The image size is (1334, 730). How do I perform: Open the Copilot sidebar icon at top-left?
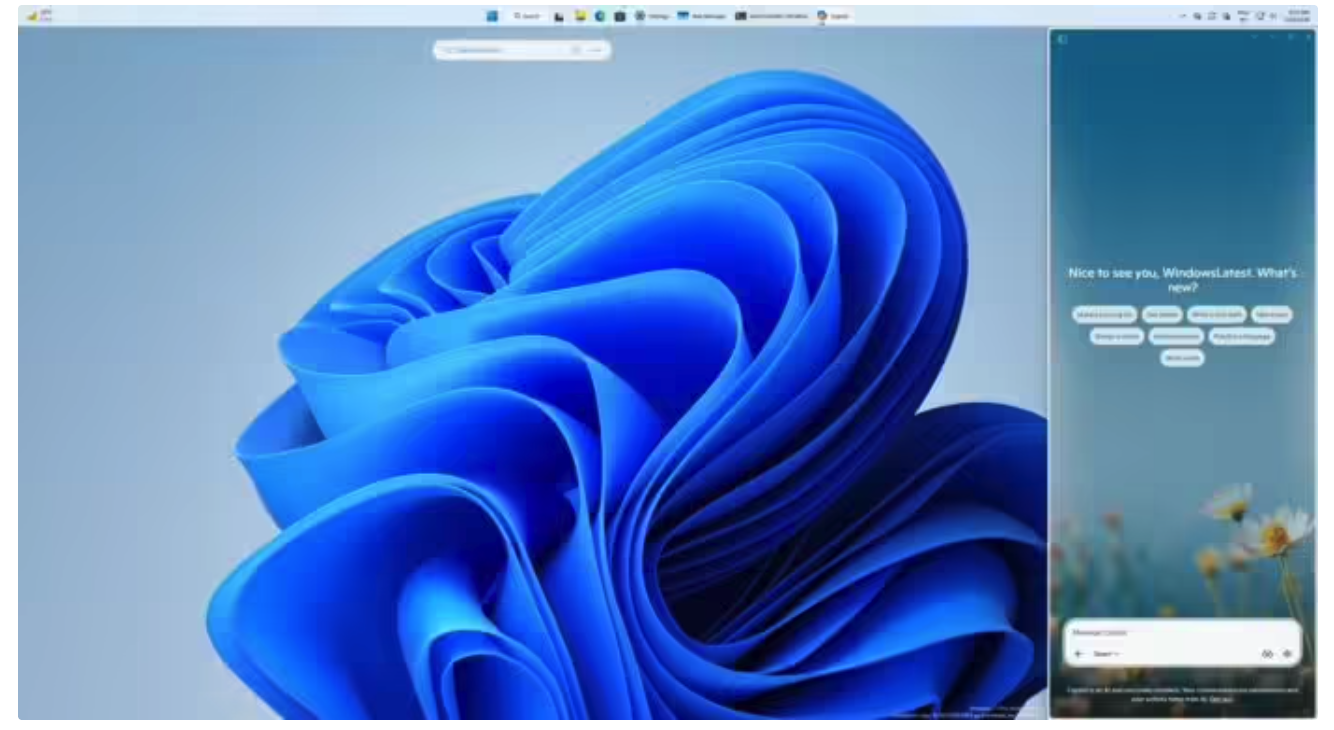click(x=1062, y=39)
